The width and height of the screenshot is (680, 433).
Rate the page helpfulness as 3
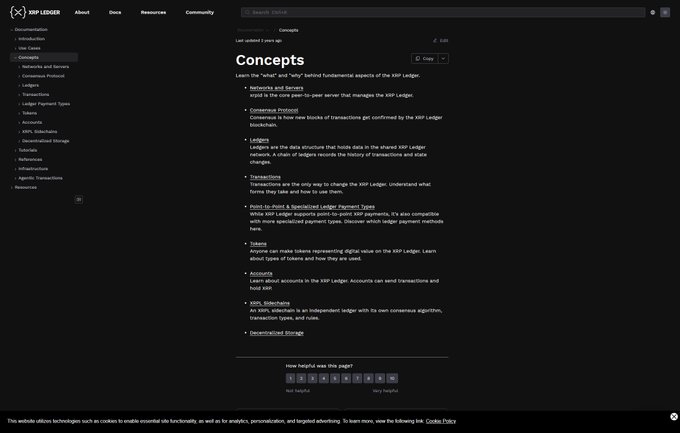312,378
